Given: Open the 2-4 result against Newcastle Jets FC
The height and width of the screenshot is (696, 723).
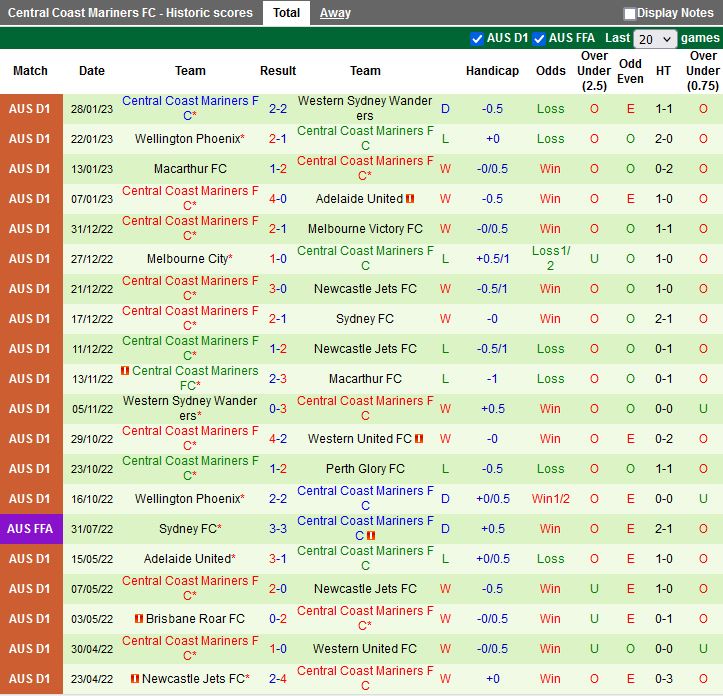Looking at the screenshot, I should [278, 678].
